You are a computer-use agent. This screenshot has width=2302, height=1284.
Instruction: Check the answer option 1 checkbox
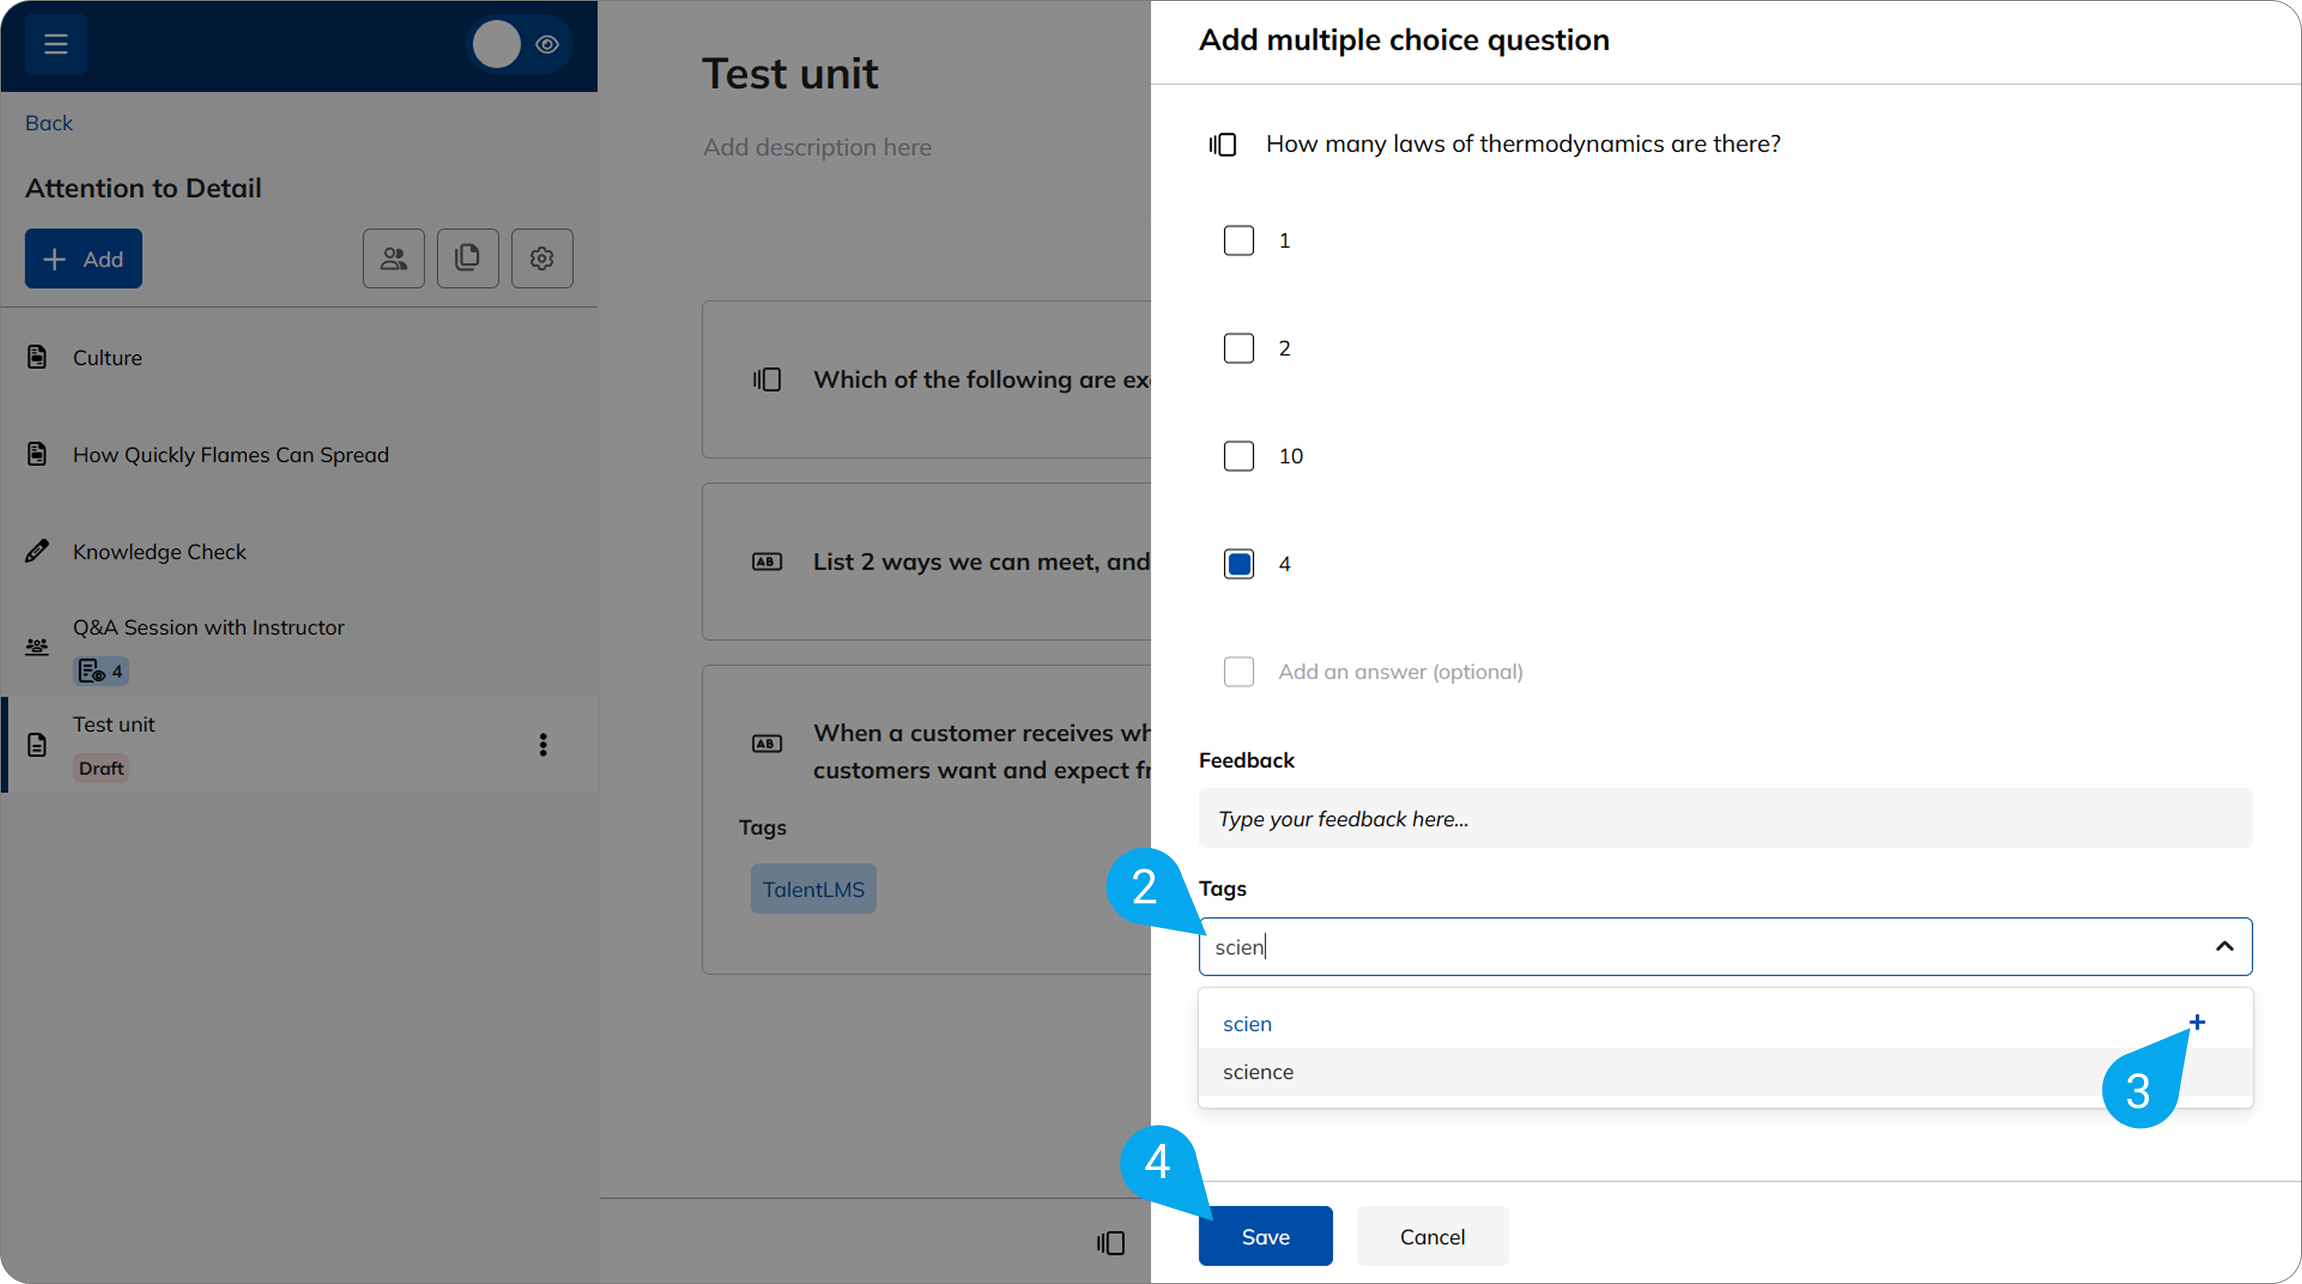(x=1238, y=241)
